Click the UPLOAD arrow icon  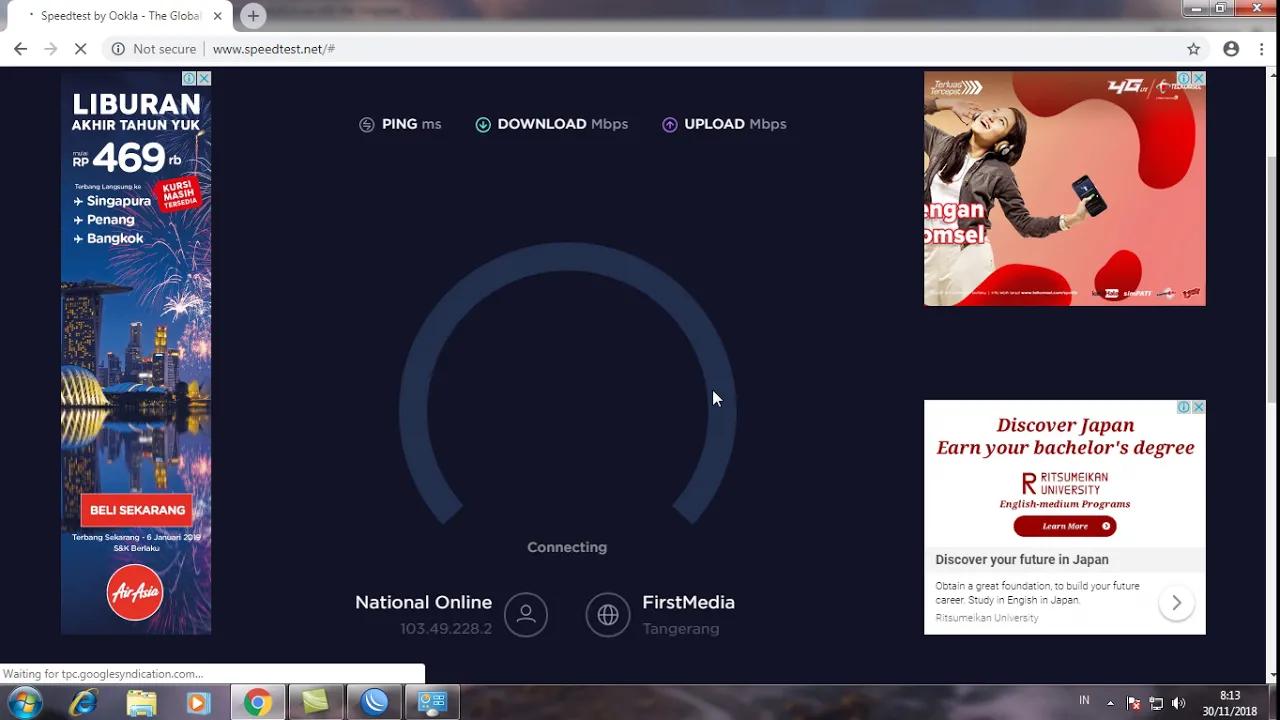[x=670, y=125]
